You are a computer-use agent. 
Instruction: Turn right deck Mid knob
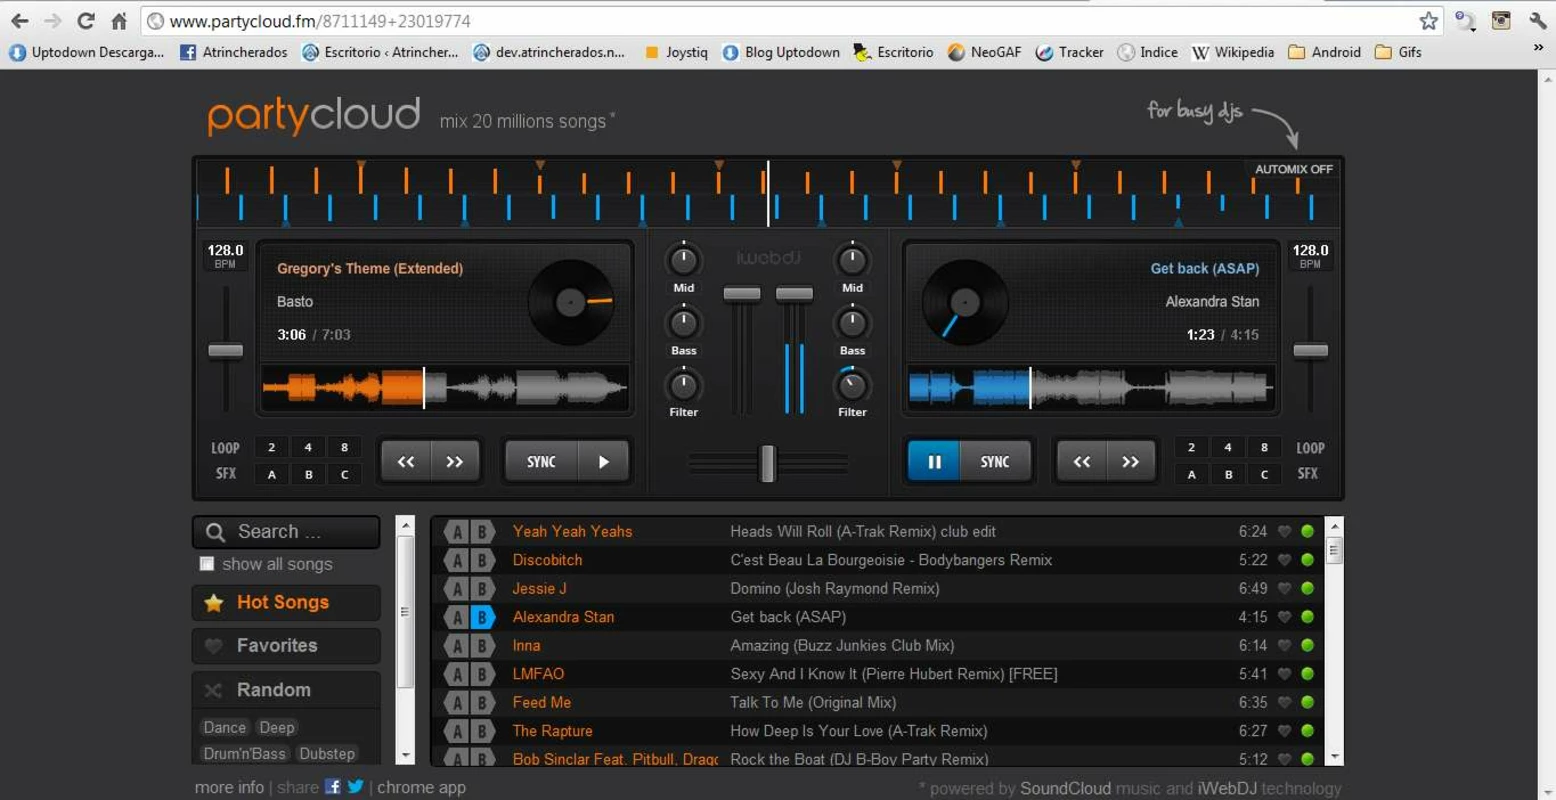click(x=852, y=261)
